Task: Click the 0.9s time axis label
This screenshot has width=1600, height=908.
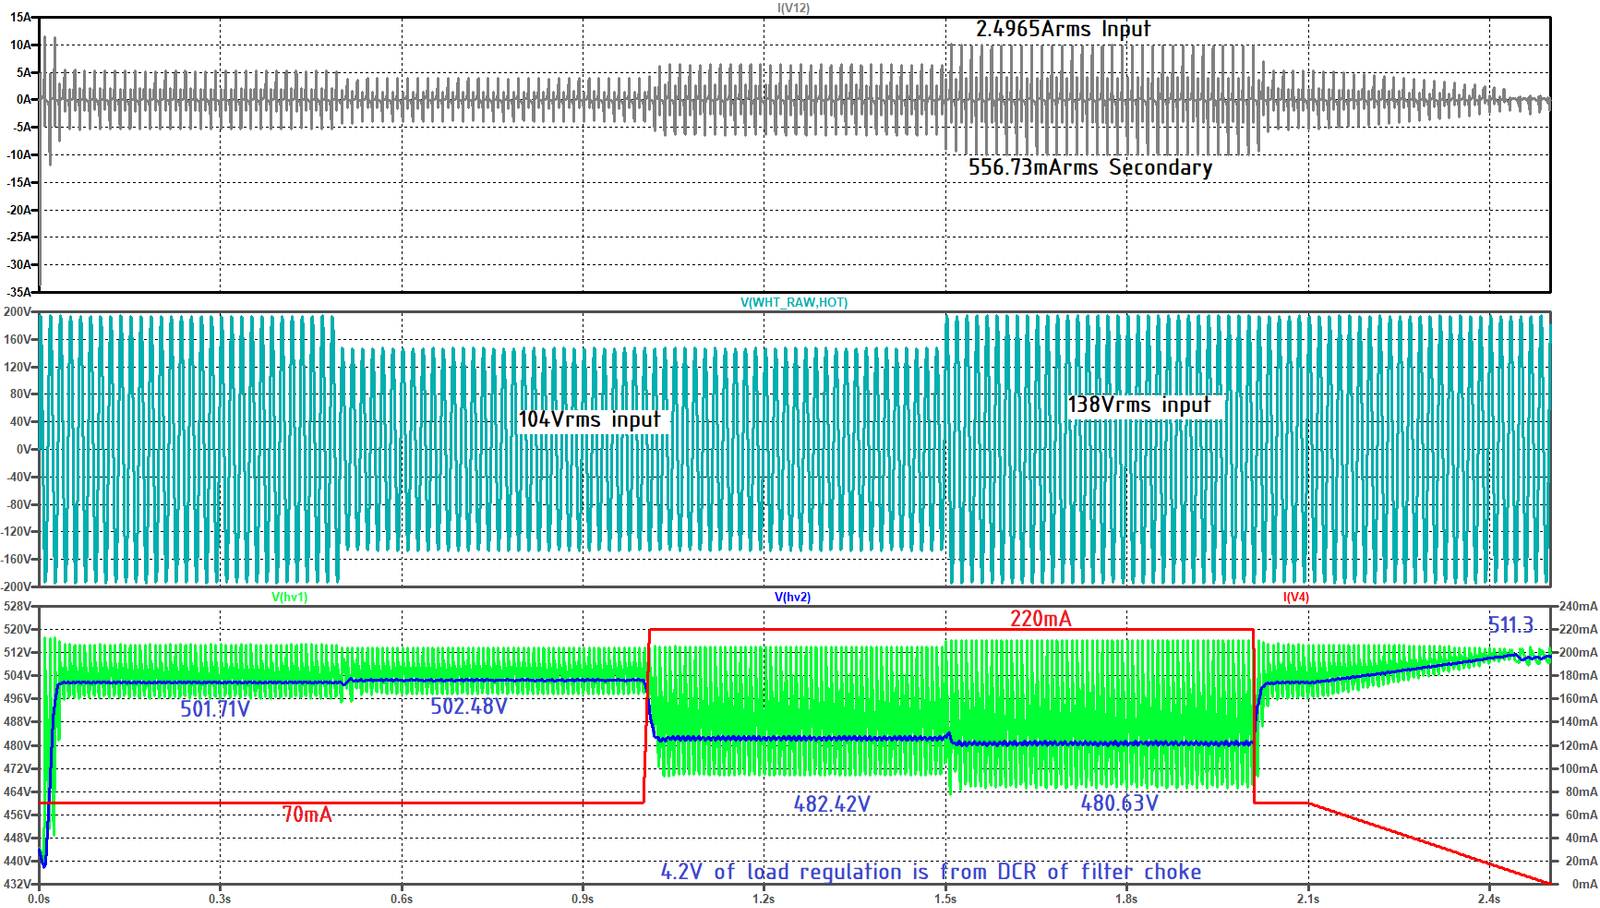Action: (x=583, y=899)
